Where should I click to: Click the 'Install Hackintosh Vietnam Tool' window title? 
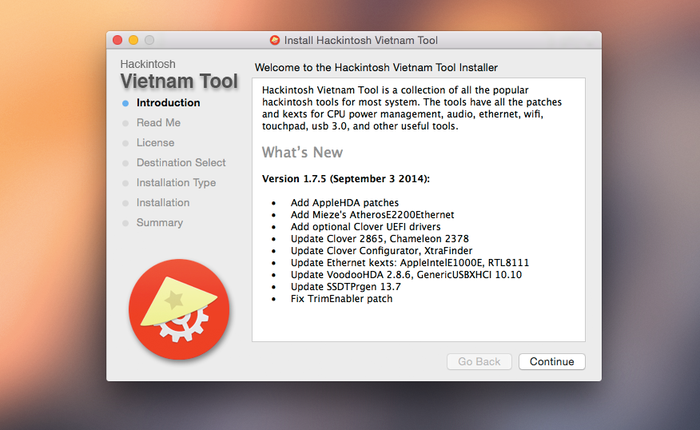pos(361,40)
